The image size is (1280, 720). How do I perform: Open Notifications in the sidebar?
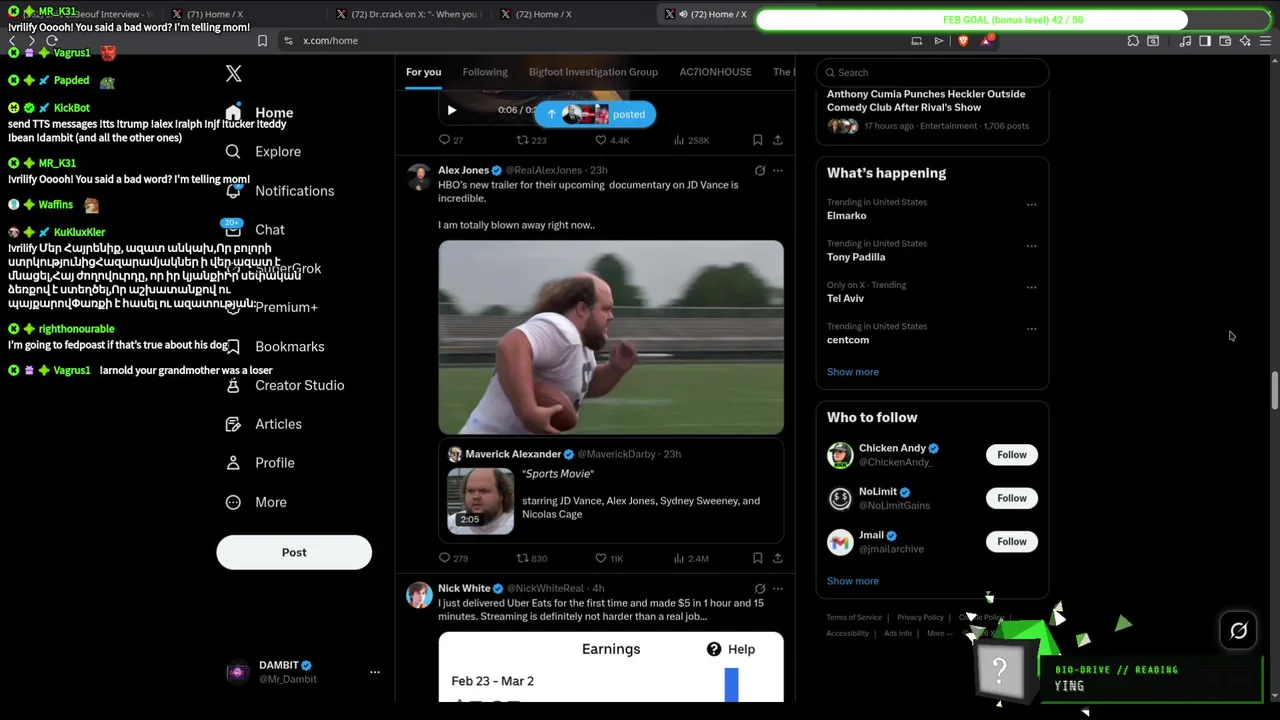click(x=295, y=191)
